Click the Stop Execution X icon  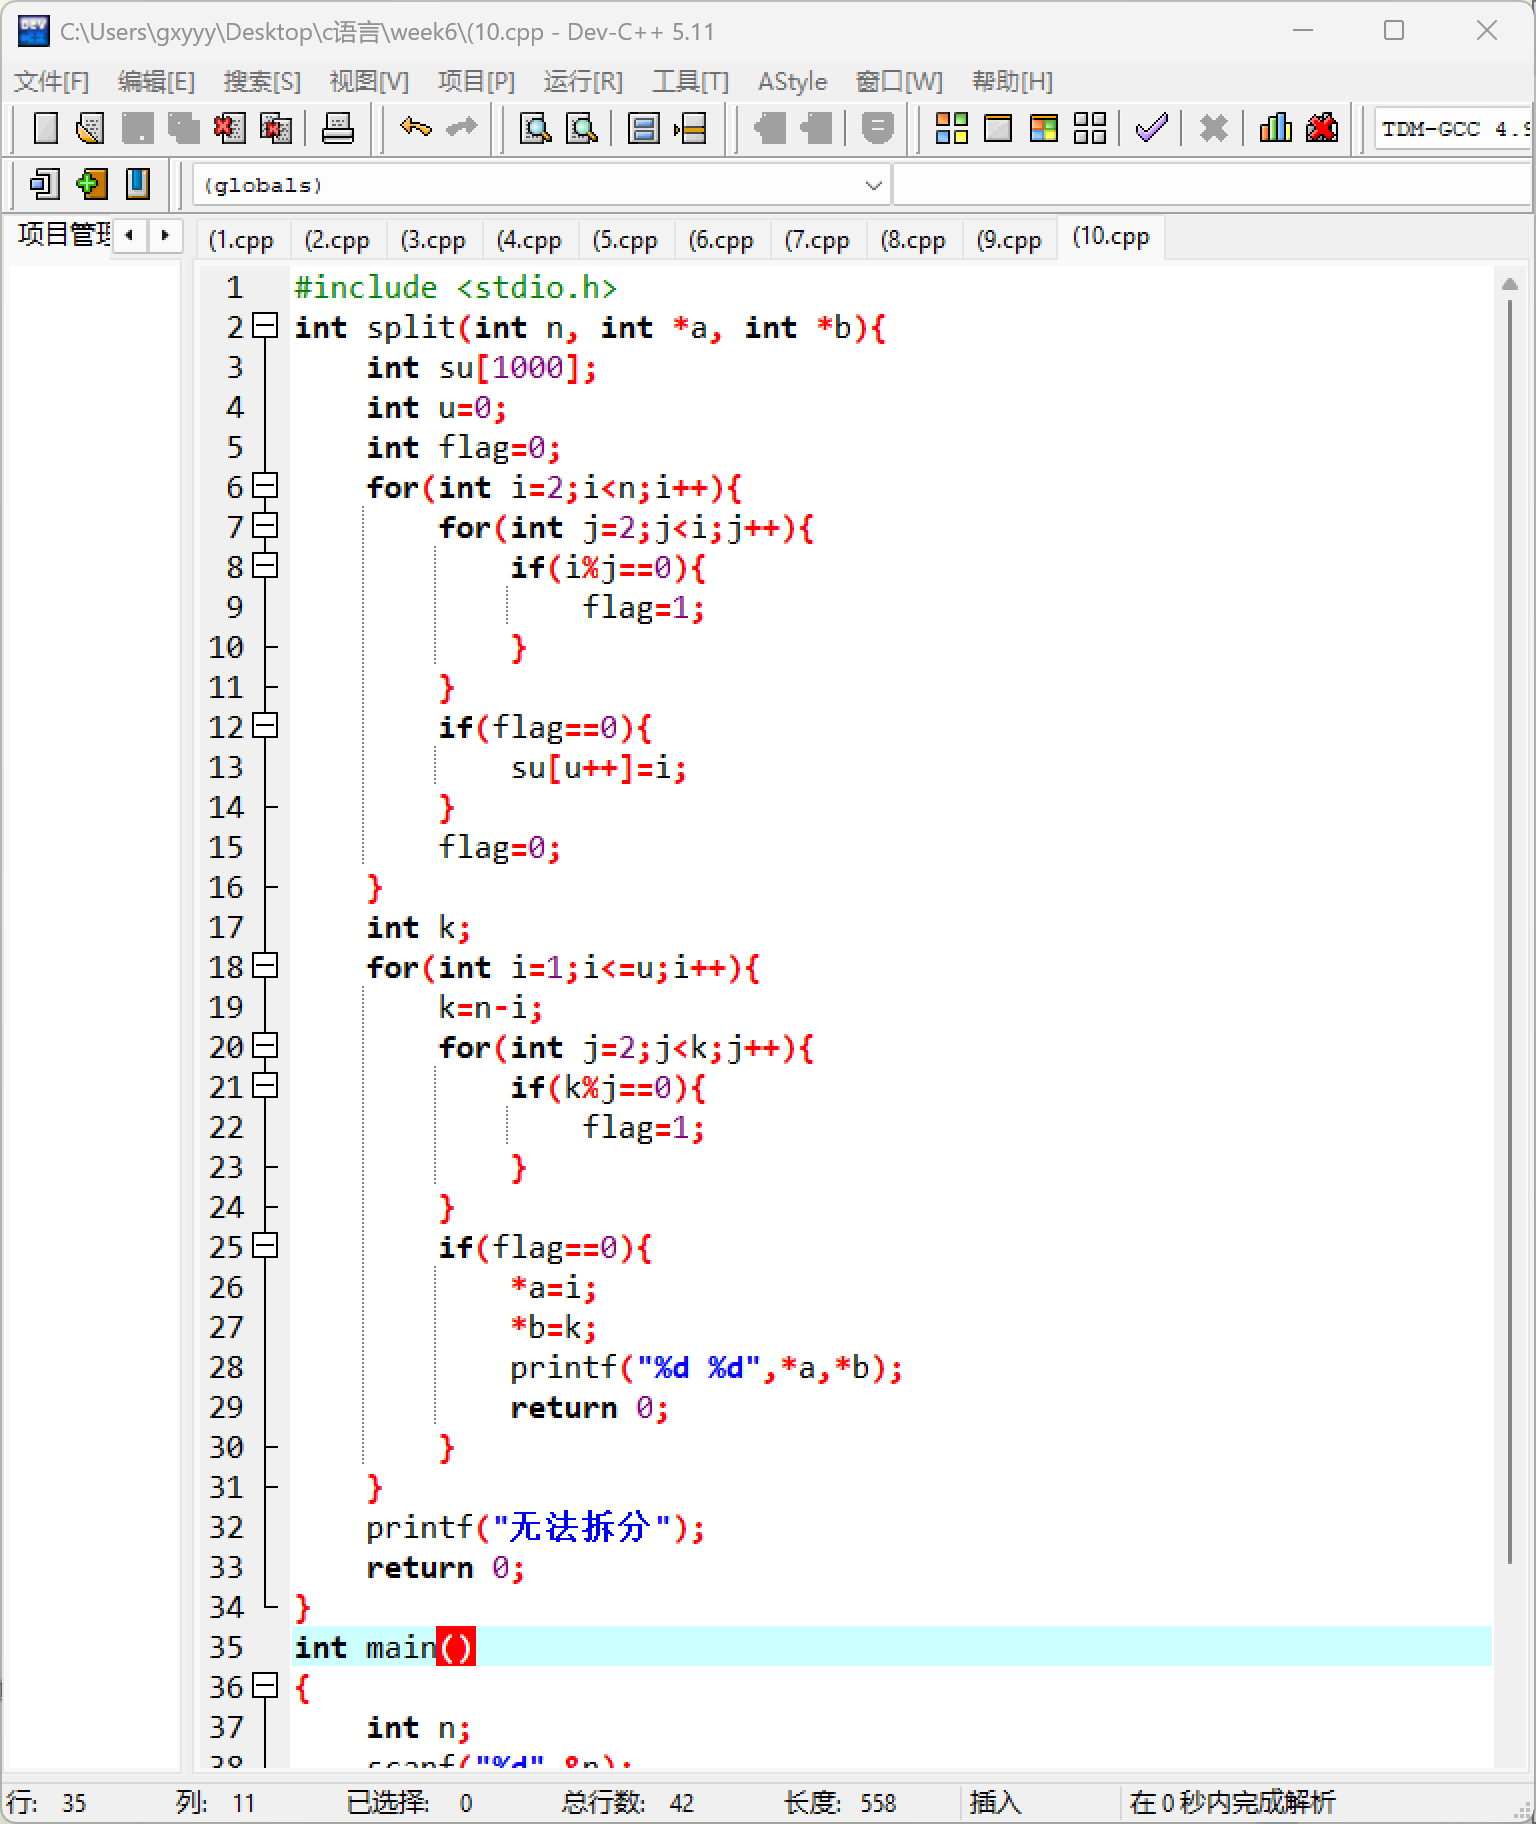[1213, 128]
